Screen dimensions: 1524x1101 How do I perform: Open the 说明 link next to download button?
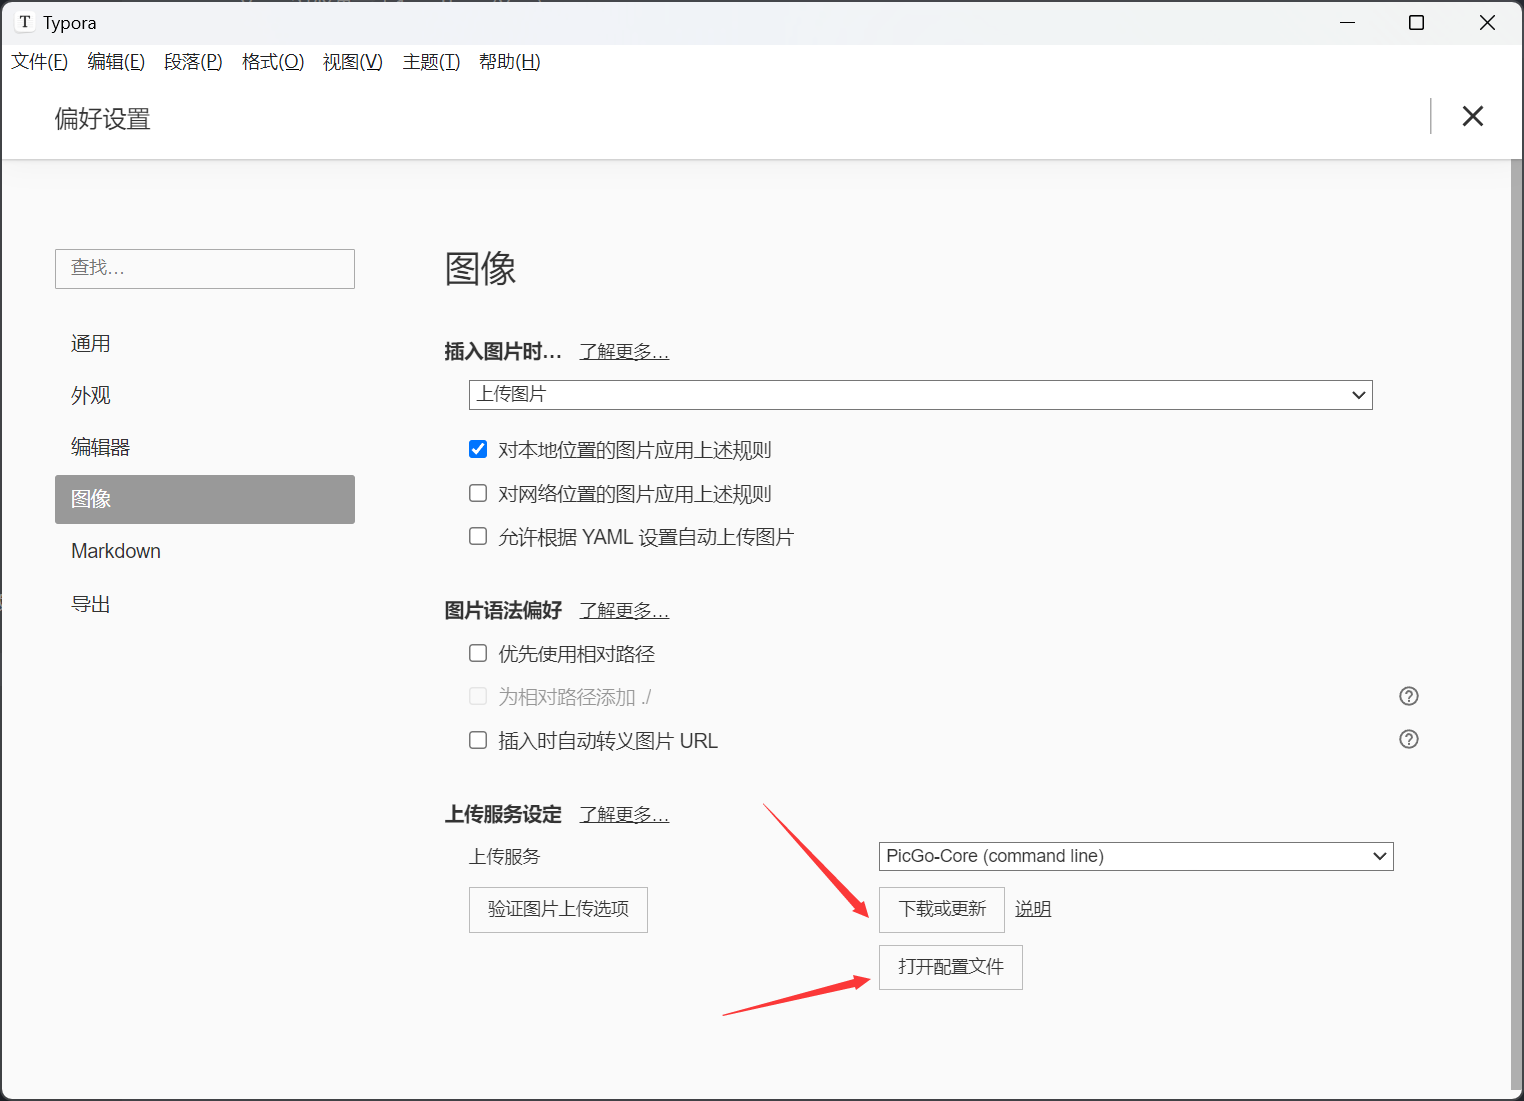[x=1033, y=909]
